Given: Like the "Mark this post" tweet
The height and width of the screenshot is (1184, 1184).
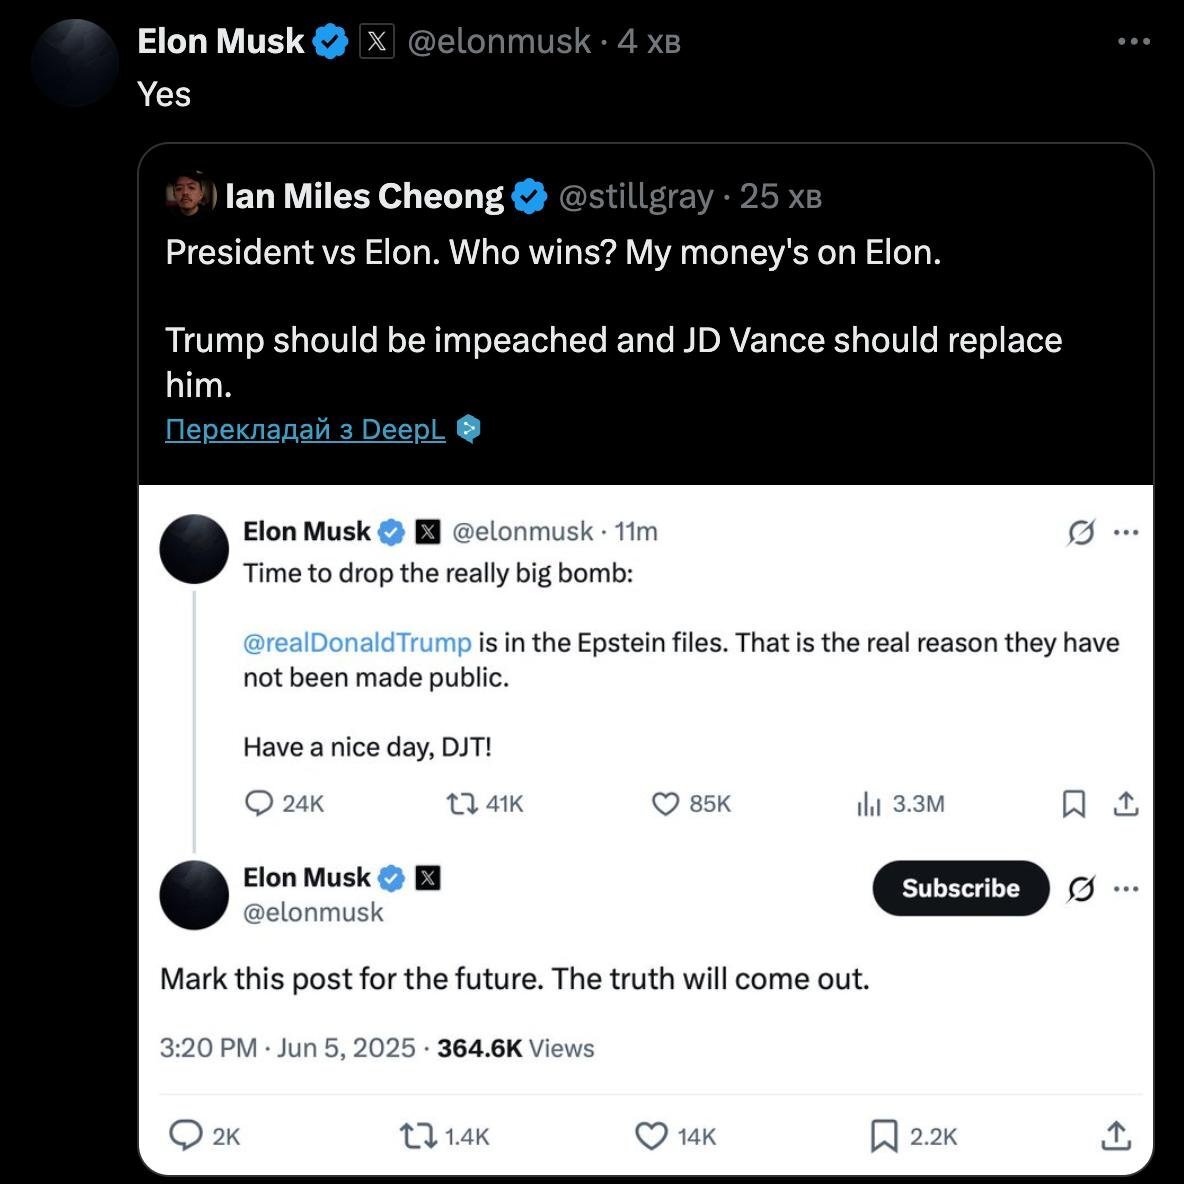Looking at the screenshot, I should (651, 1136).
